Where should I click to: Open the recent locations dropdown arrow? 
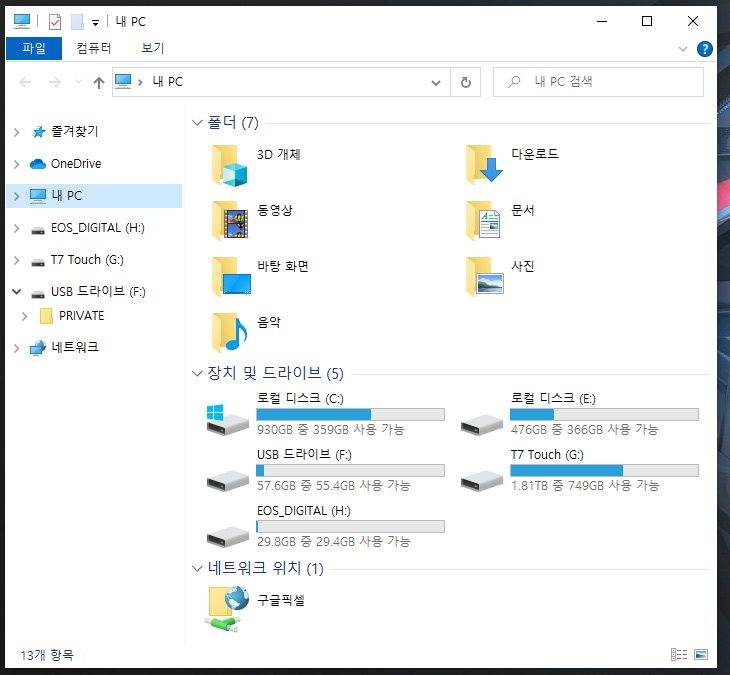tap(78, 82)
